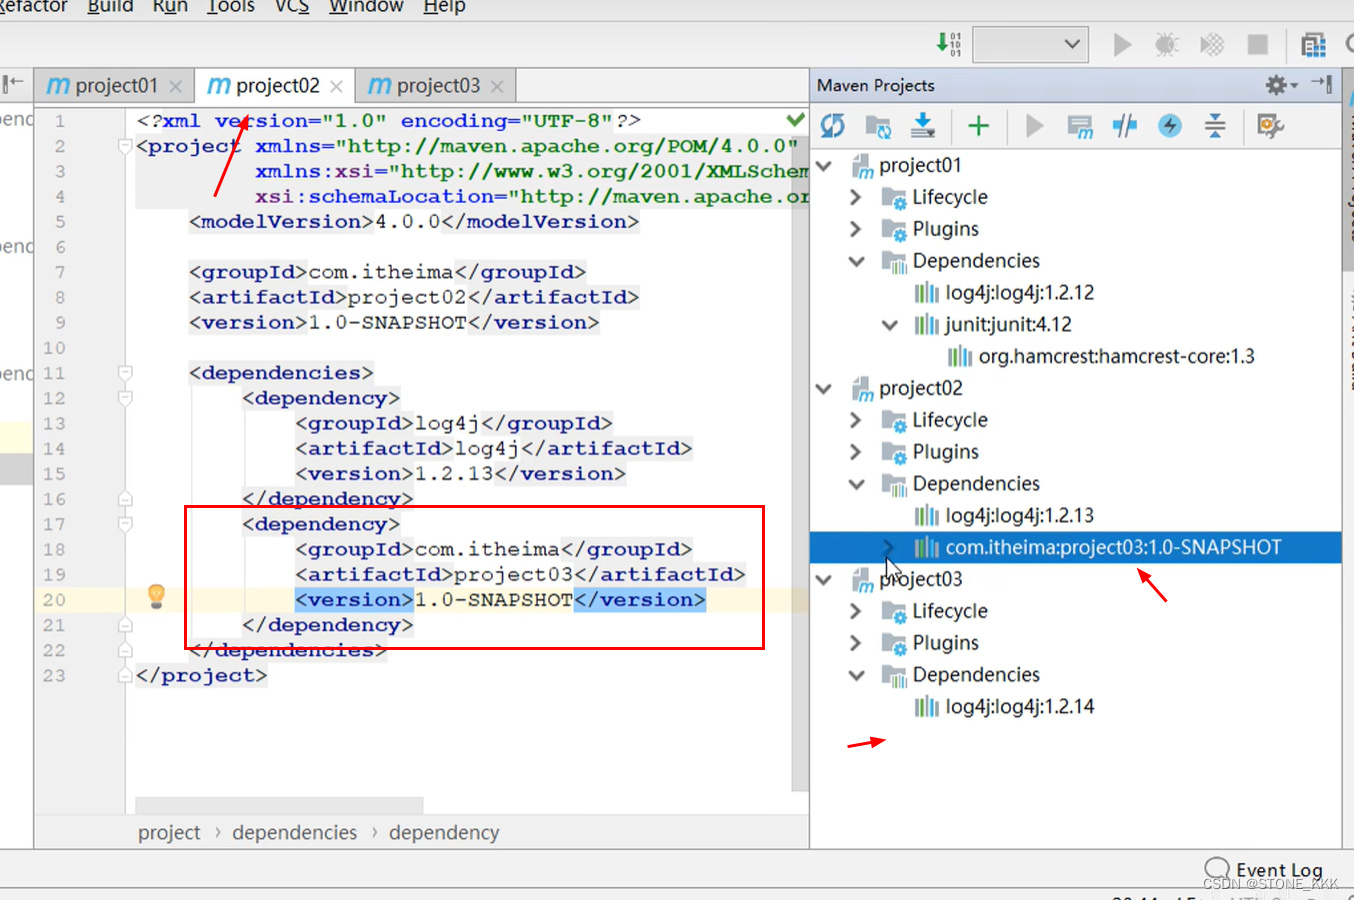Reimport all Maven projects
Image resolution: width=1354 pixels, height=900 pixels.
[x=832, y=126]
